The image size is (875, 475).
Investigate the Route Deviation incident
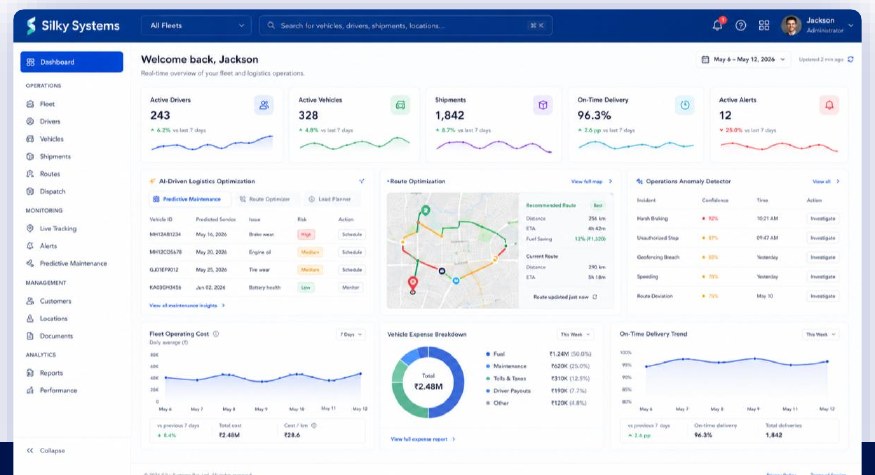point(823,296)
